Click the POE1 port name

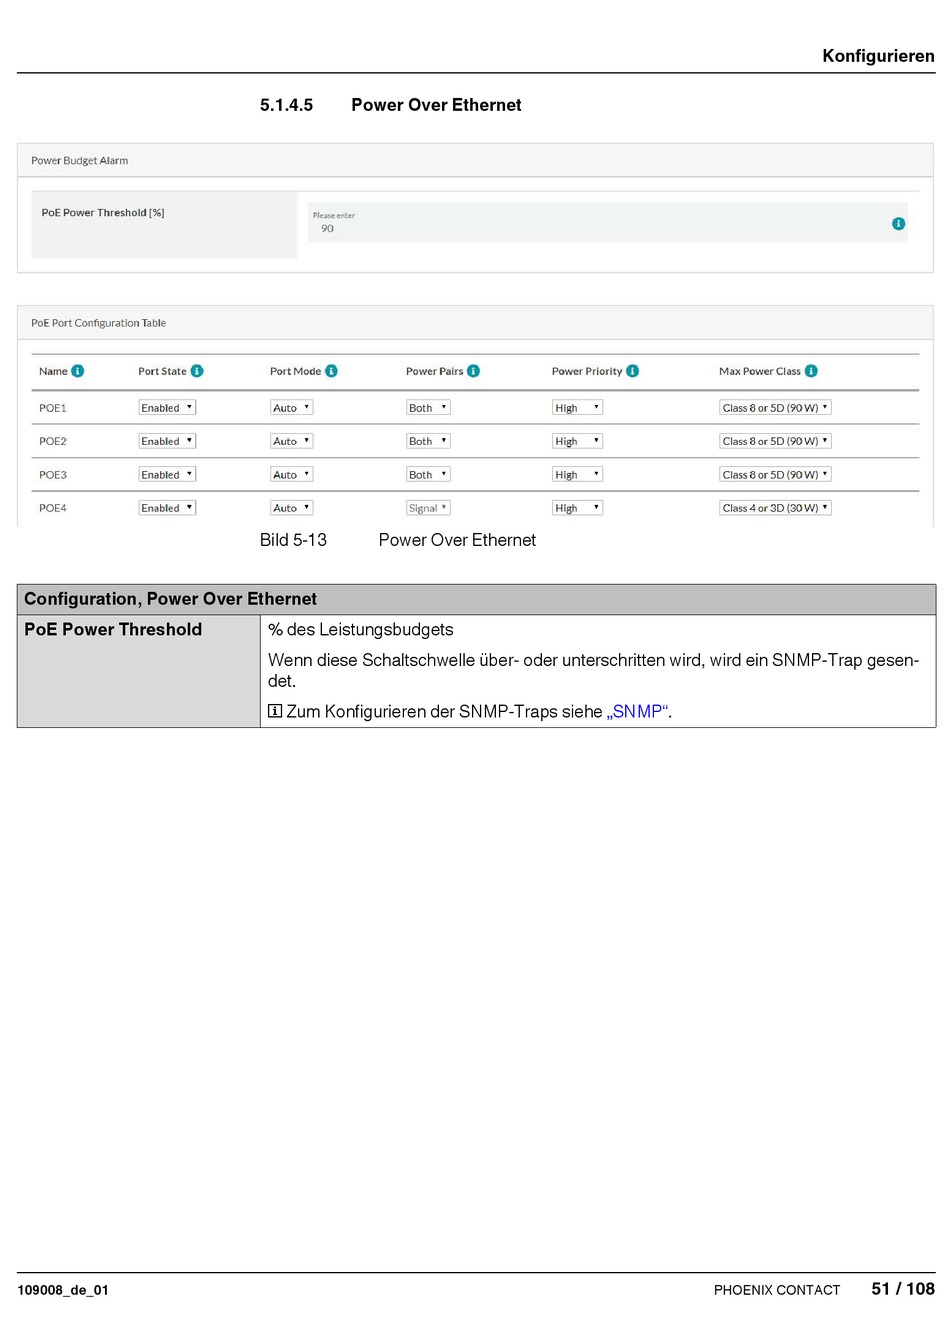[53, 408]
